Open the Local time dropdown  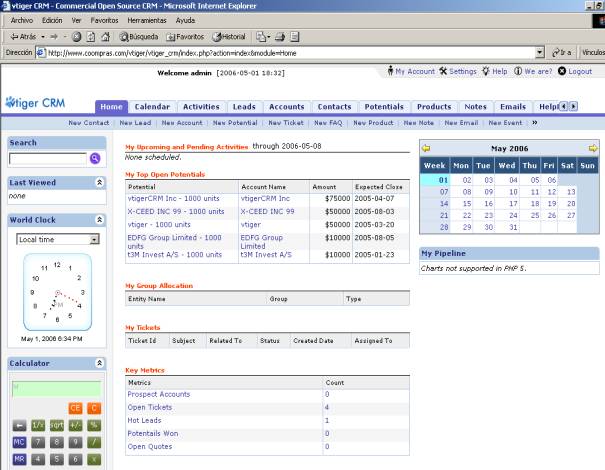(x=58, y=239)
